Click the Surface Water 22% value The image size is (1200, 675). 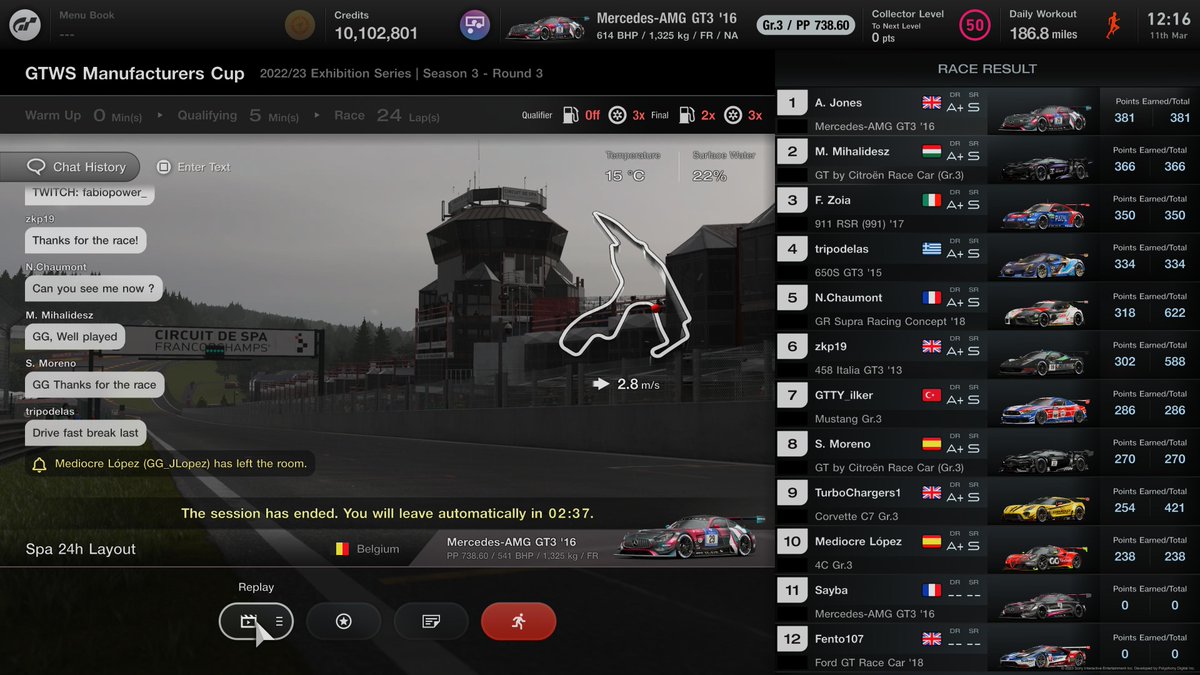click(x=709, y=176)
